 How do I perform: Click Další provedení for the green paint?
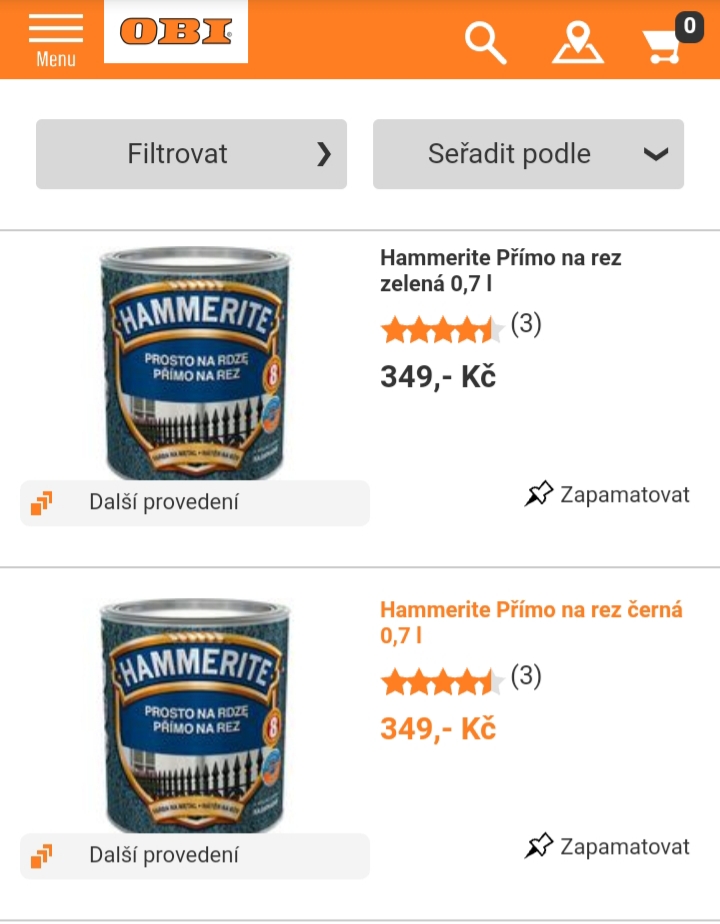click(x=164, y=502)
